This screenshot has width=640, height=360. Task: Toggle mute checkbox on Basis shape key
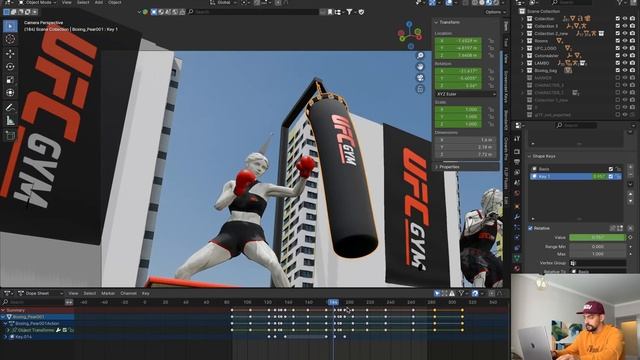click(x=611, y=169)
